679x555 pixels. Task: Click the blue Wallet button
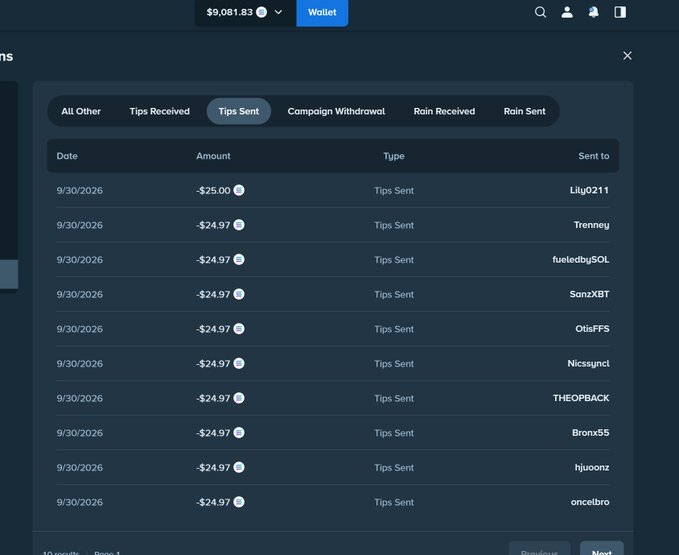click(x=322, y=13)
